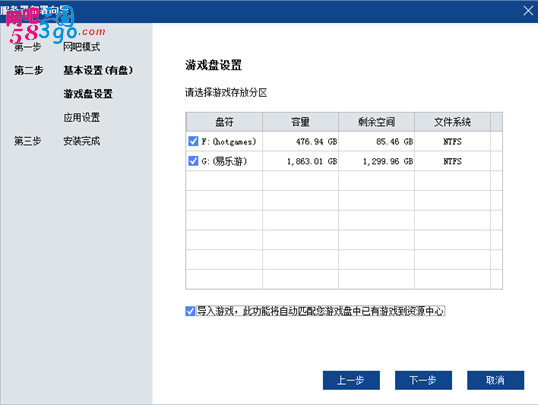The image size is (538, 405).
Task: Sort by the 容量 column header
Action: 300,122
